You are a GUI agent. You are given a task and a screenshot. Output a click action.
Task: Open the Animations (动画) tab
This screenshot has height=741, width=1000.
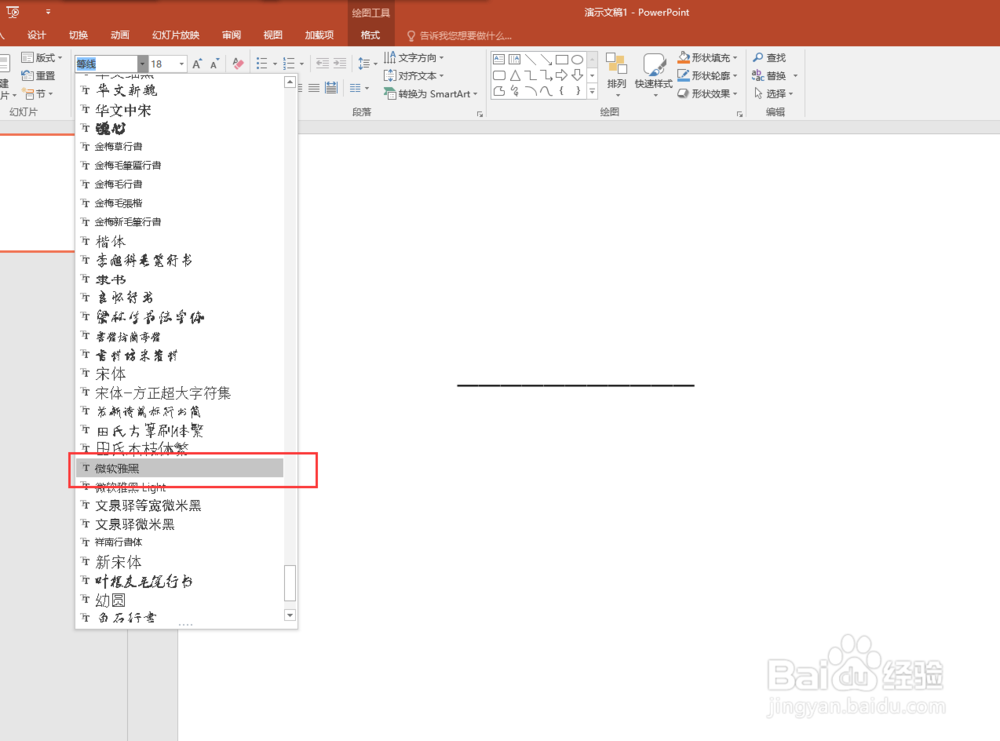tap(119, 35)
